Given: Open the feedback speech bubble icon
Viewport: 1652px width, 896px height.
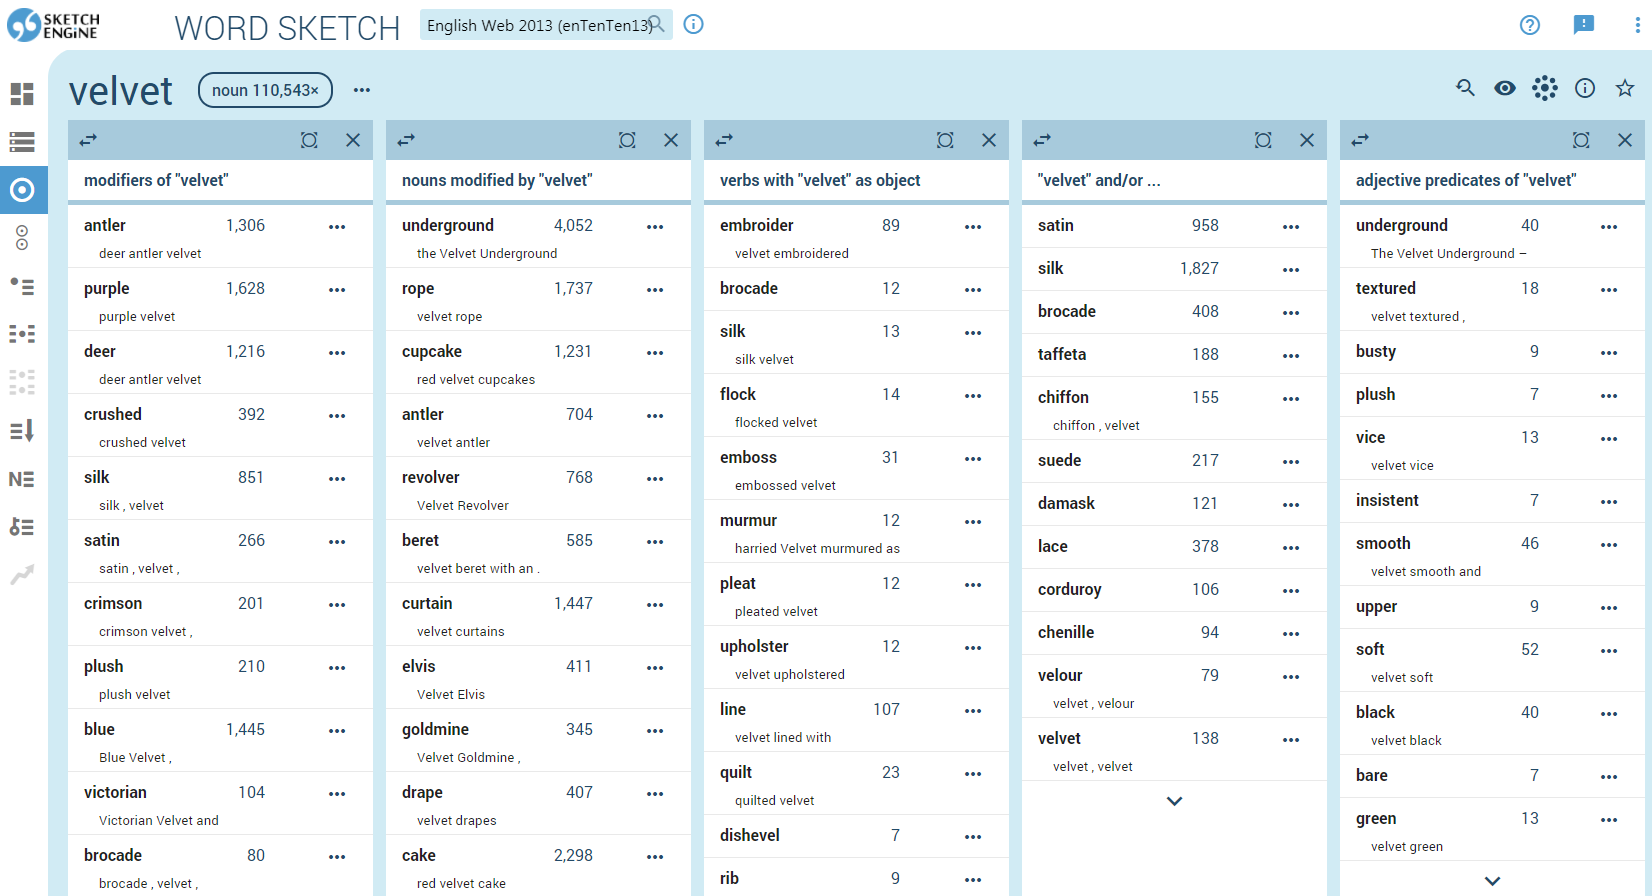Looking at the screenshot, I should (x=1584, y=25).
